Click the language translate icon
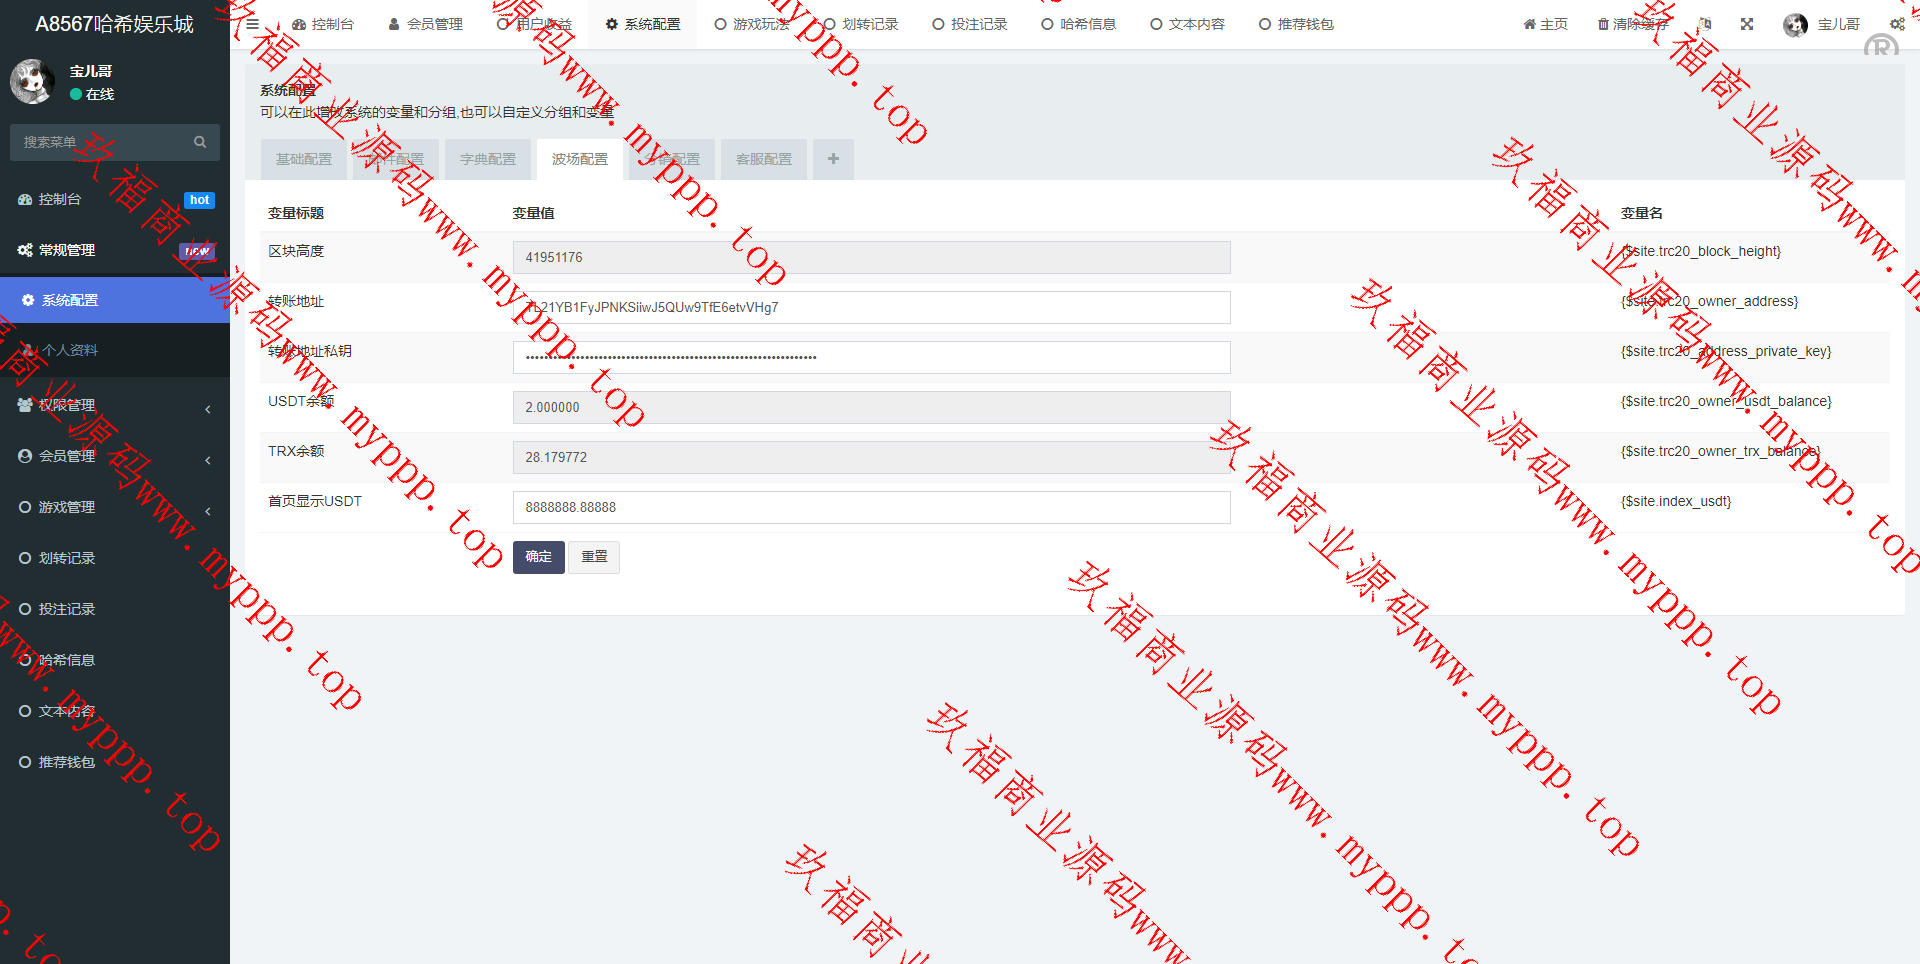Image resolution: width=1920 pixels, height=964 pixels. tap(1705, 24)
